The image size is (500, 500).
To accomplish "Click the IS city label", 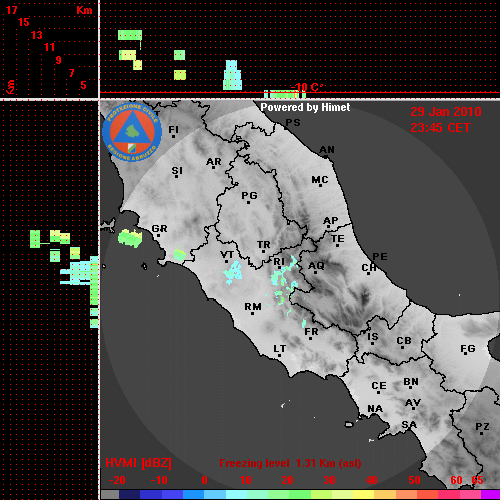I will point(373,337).
